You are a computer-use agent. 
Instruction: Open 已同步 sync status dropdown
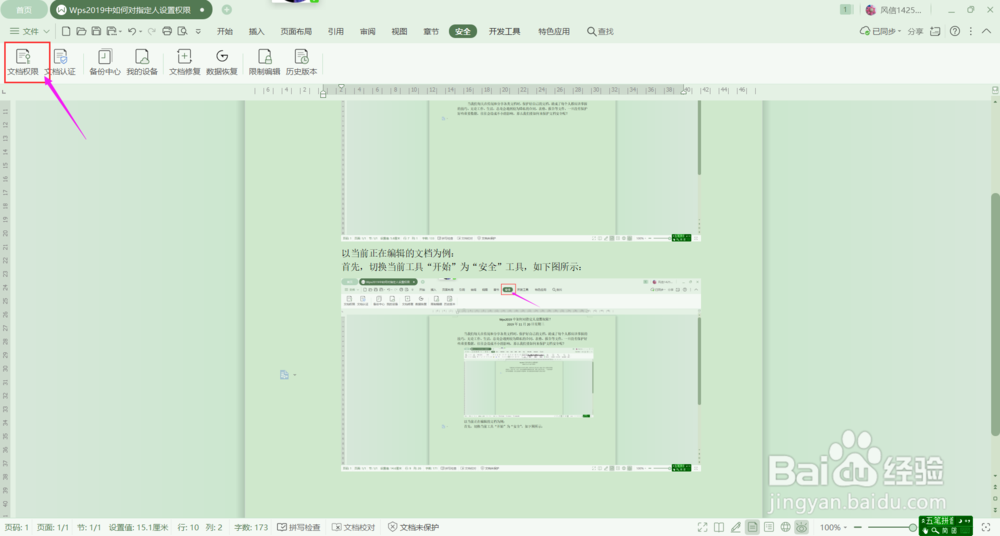tap(881, 31)
